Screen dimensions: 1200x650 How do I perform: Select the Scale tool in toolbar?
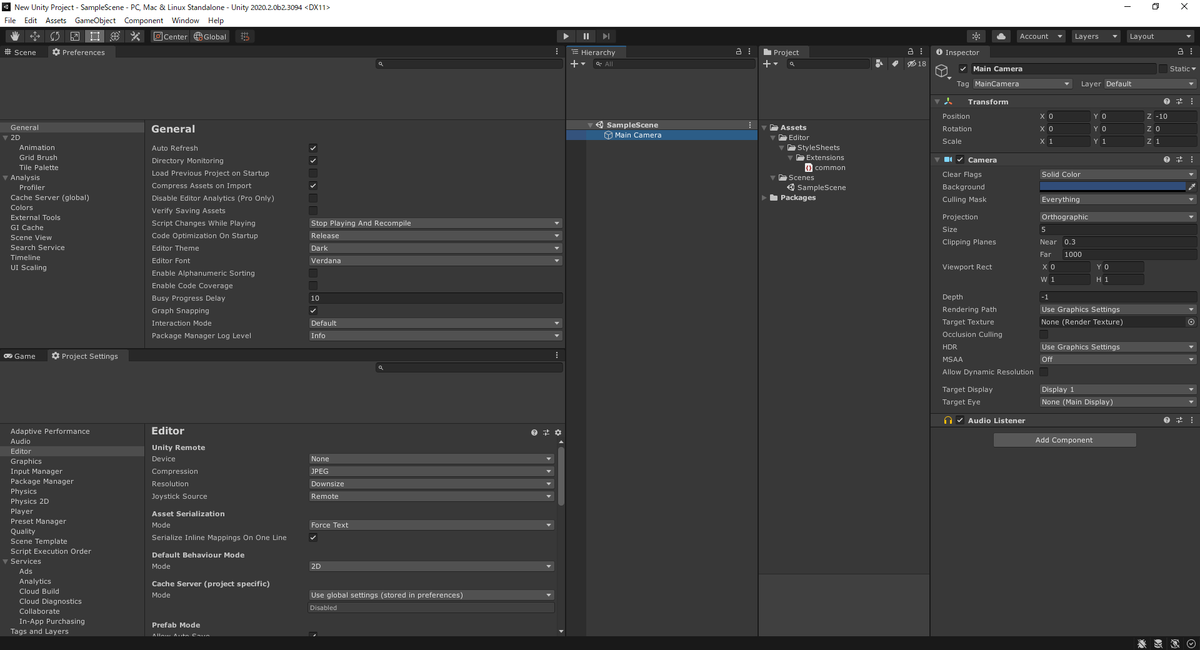click(74, 36)
